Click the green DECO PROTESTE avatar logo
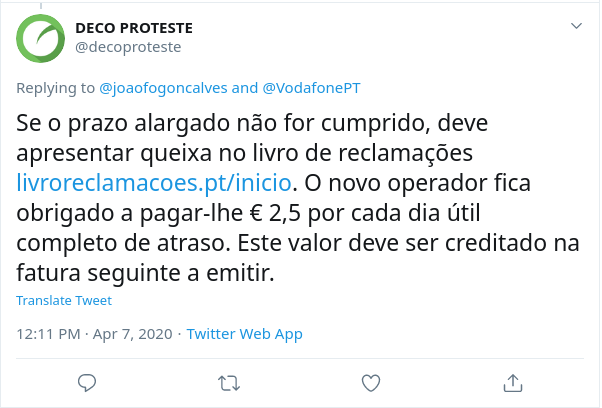This screenshot has width=602, height=408. pyautogui.click(x=40, y=38)
